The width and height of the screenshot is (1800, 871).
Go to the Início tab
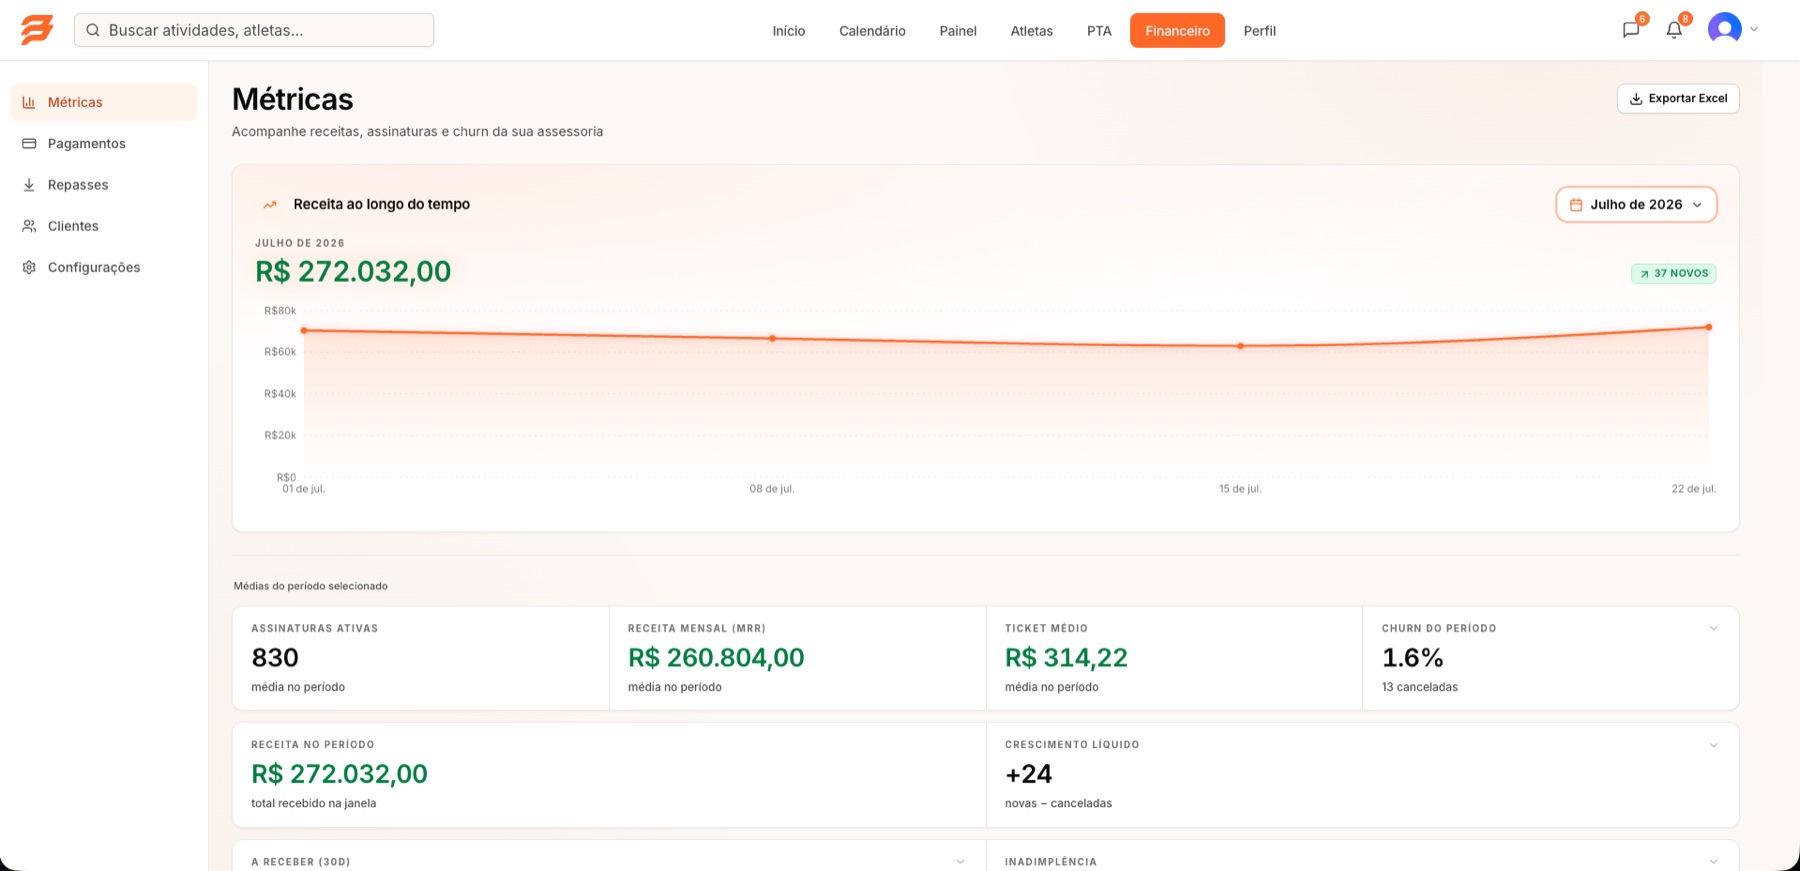click(788, 31)
